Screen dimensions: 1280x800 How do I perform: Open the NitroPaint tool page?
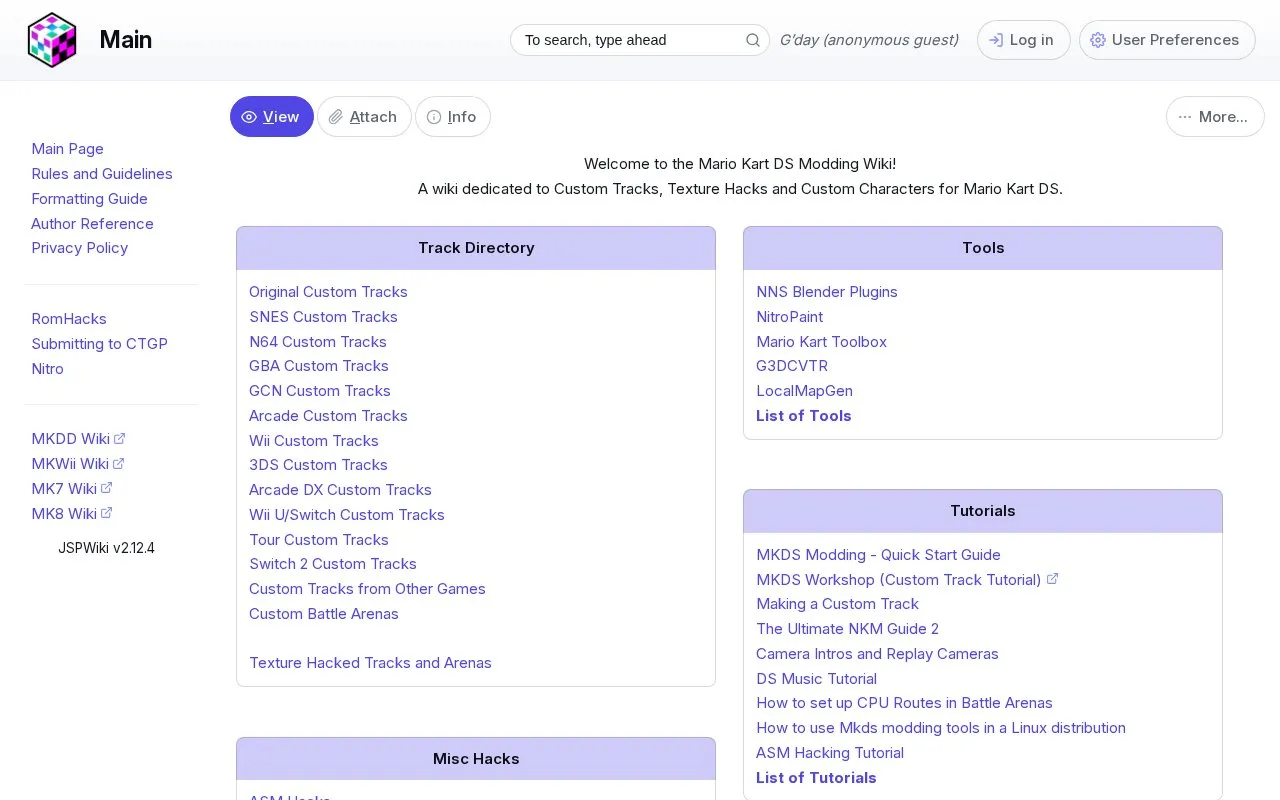pyautogui.click(x=790, y=317)
